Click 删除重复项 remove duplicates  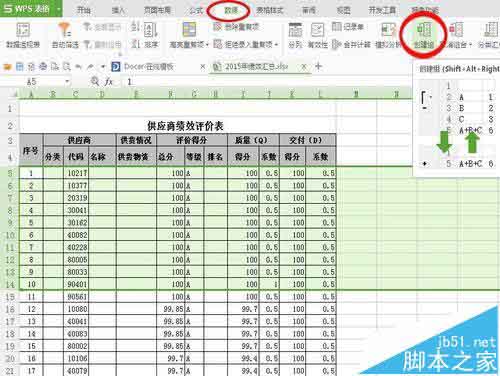point(236,27)
